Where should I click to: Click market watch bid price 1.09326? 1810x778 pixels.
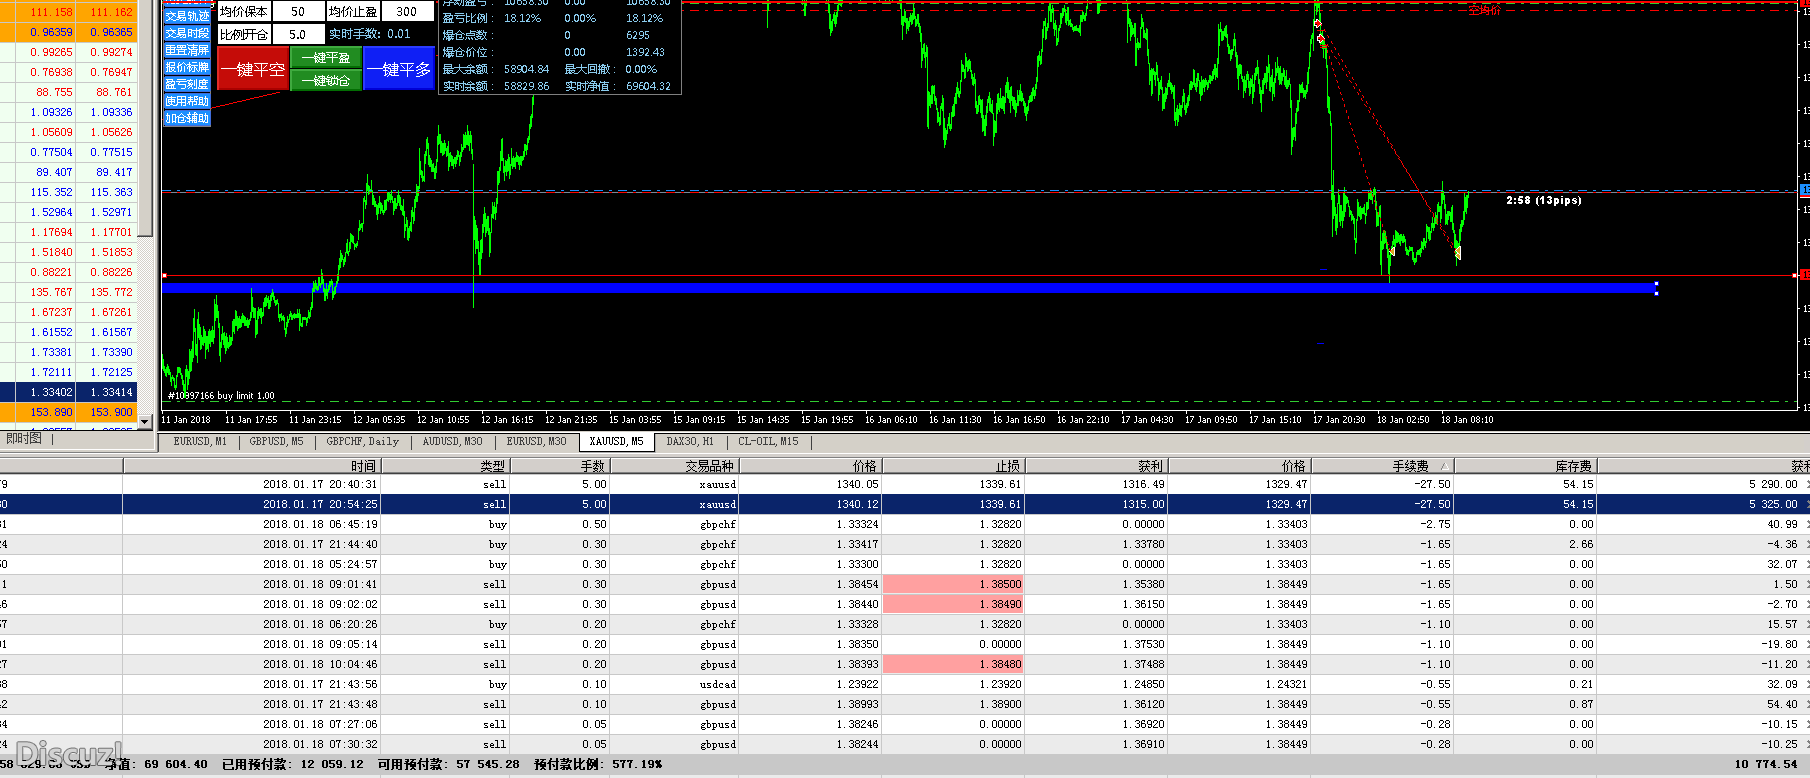(x=51, y=112)
